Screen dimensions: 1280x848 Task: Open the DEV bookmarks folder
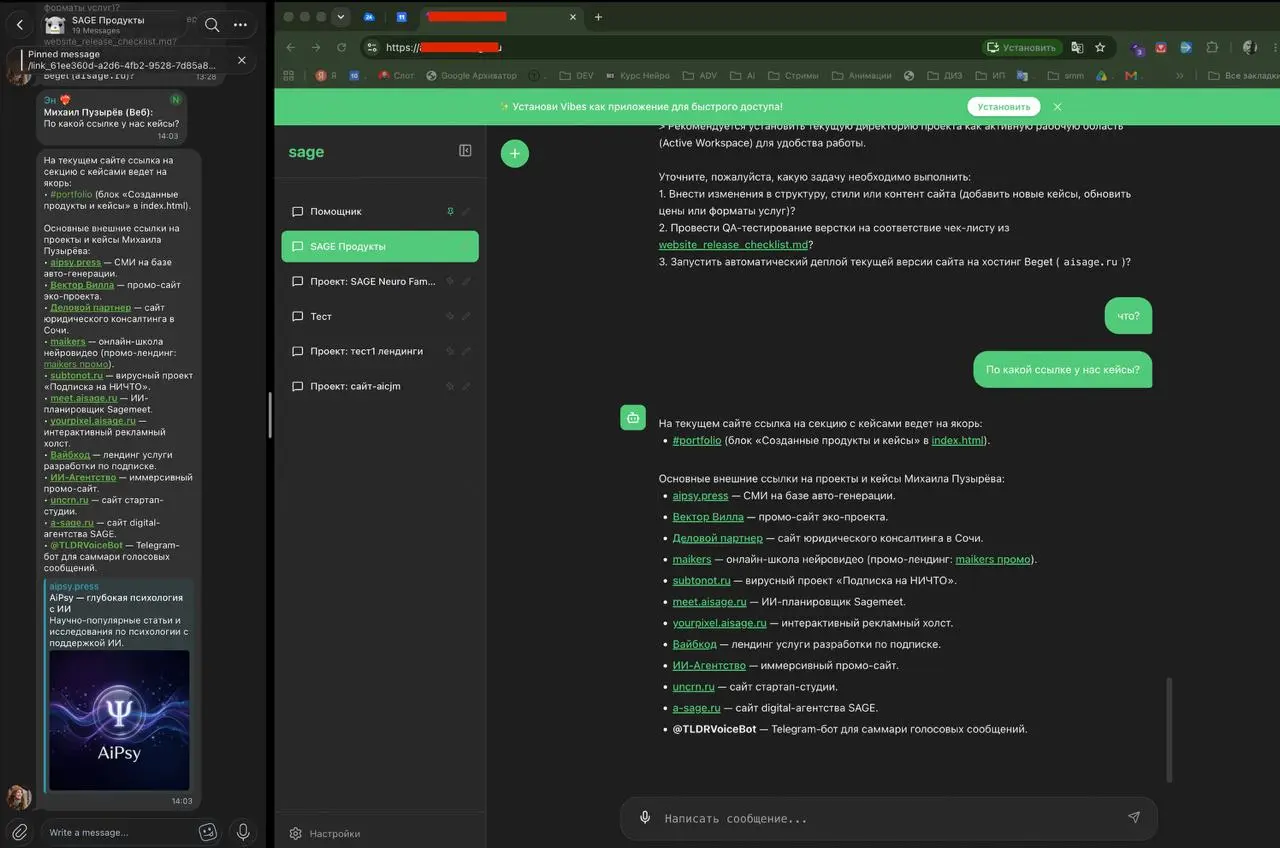coord(576,75)
